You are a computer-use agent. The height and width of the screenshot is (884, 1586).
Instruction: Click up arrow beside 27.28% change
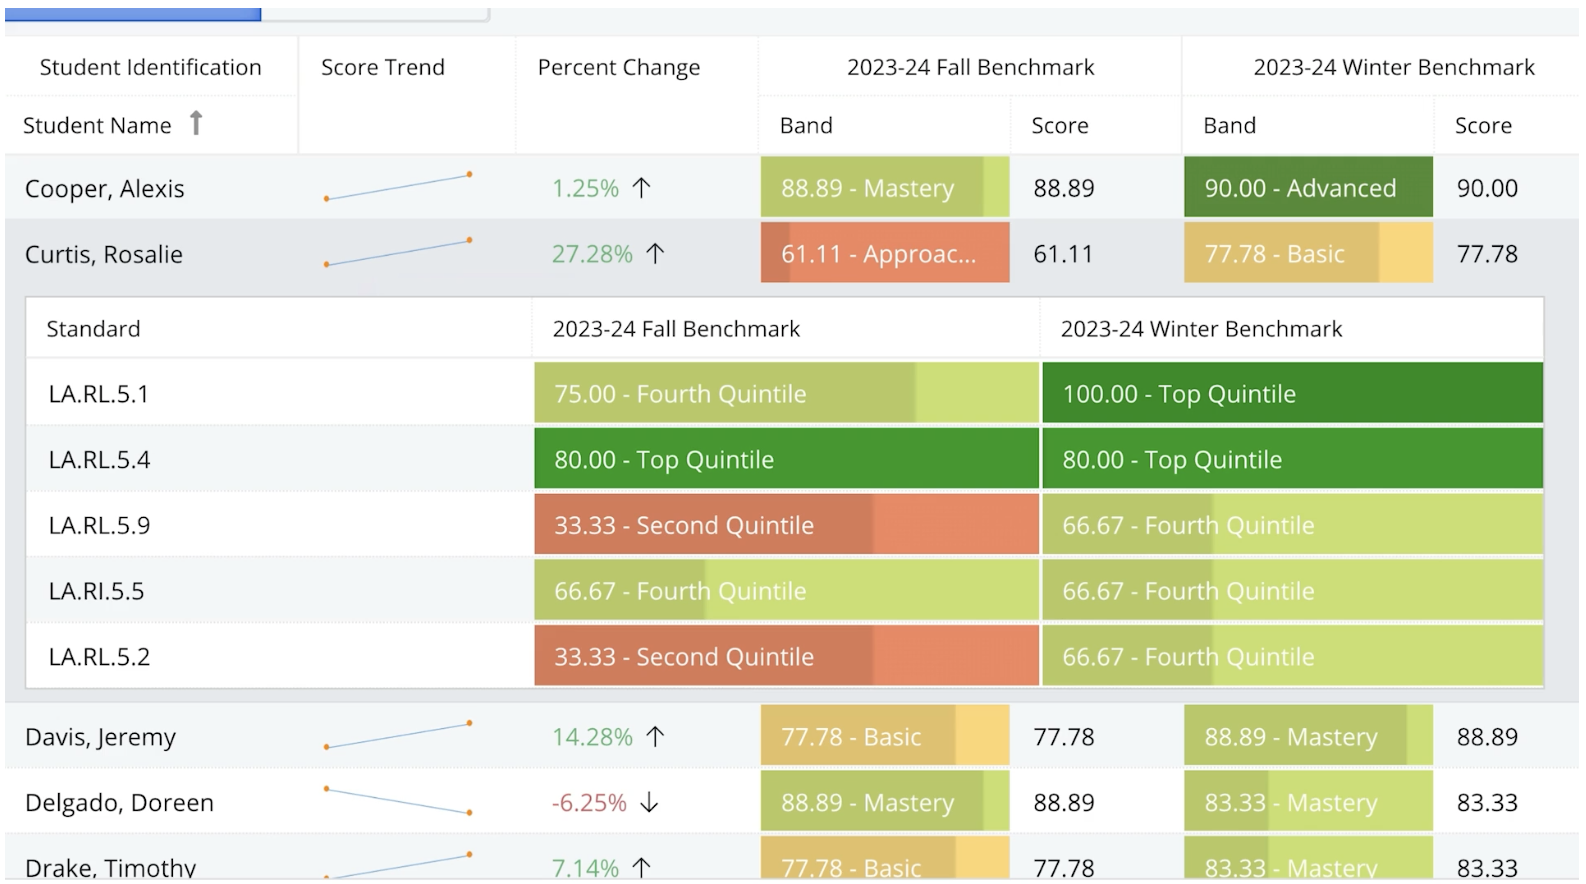click(655, 254)
